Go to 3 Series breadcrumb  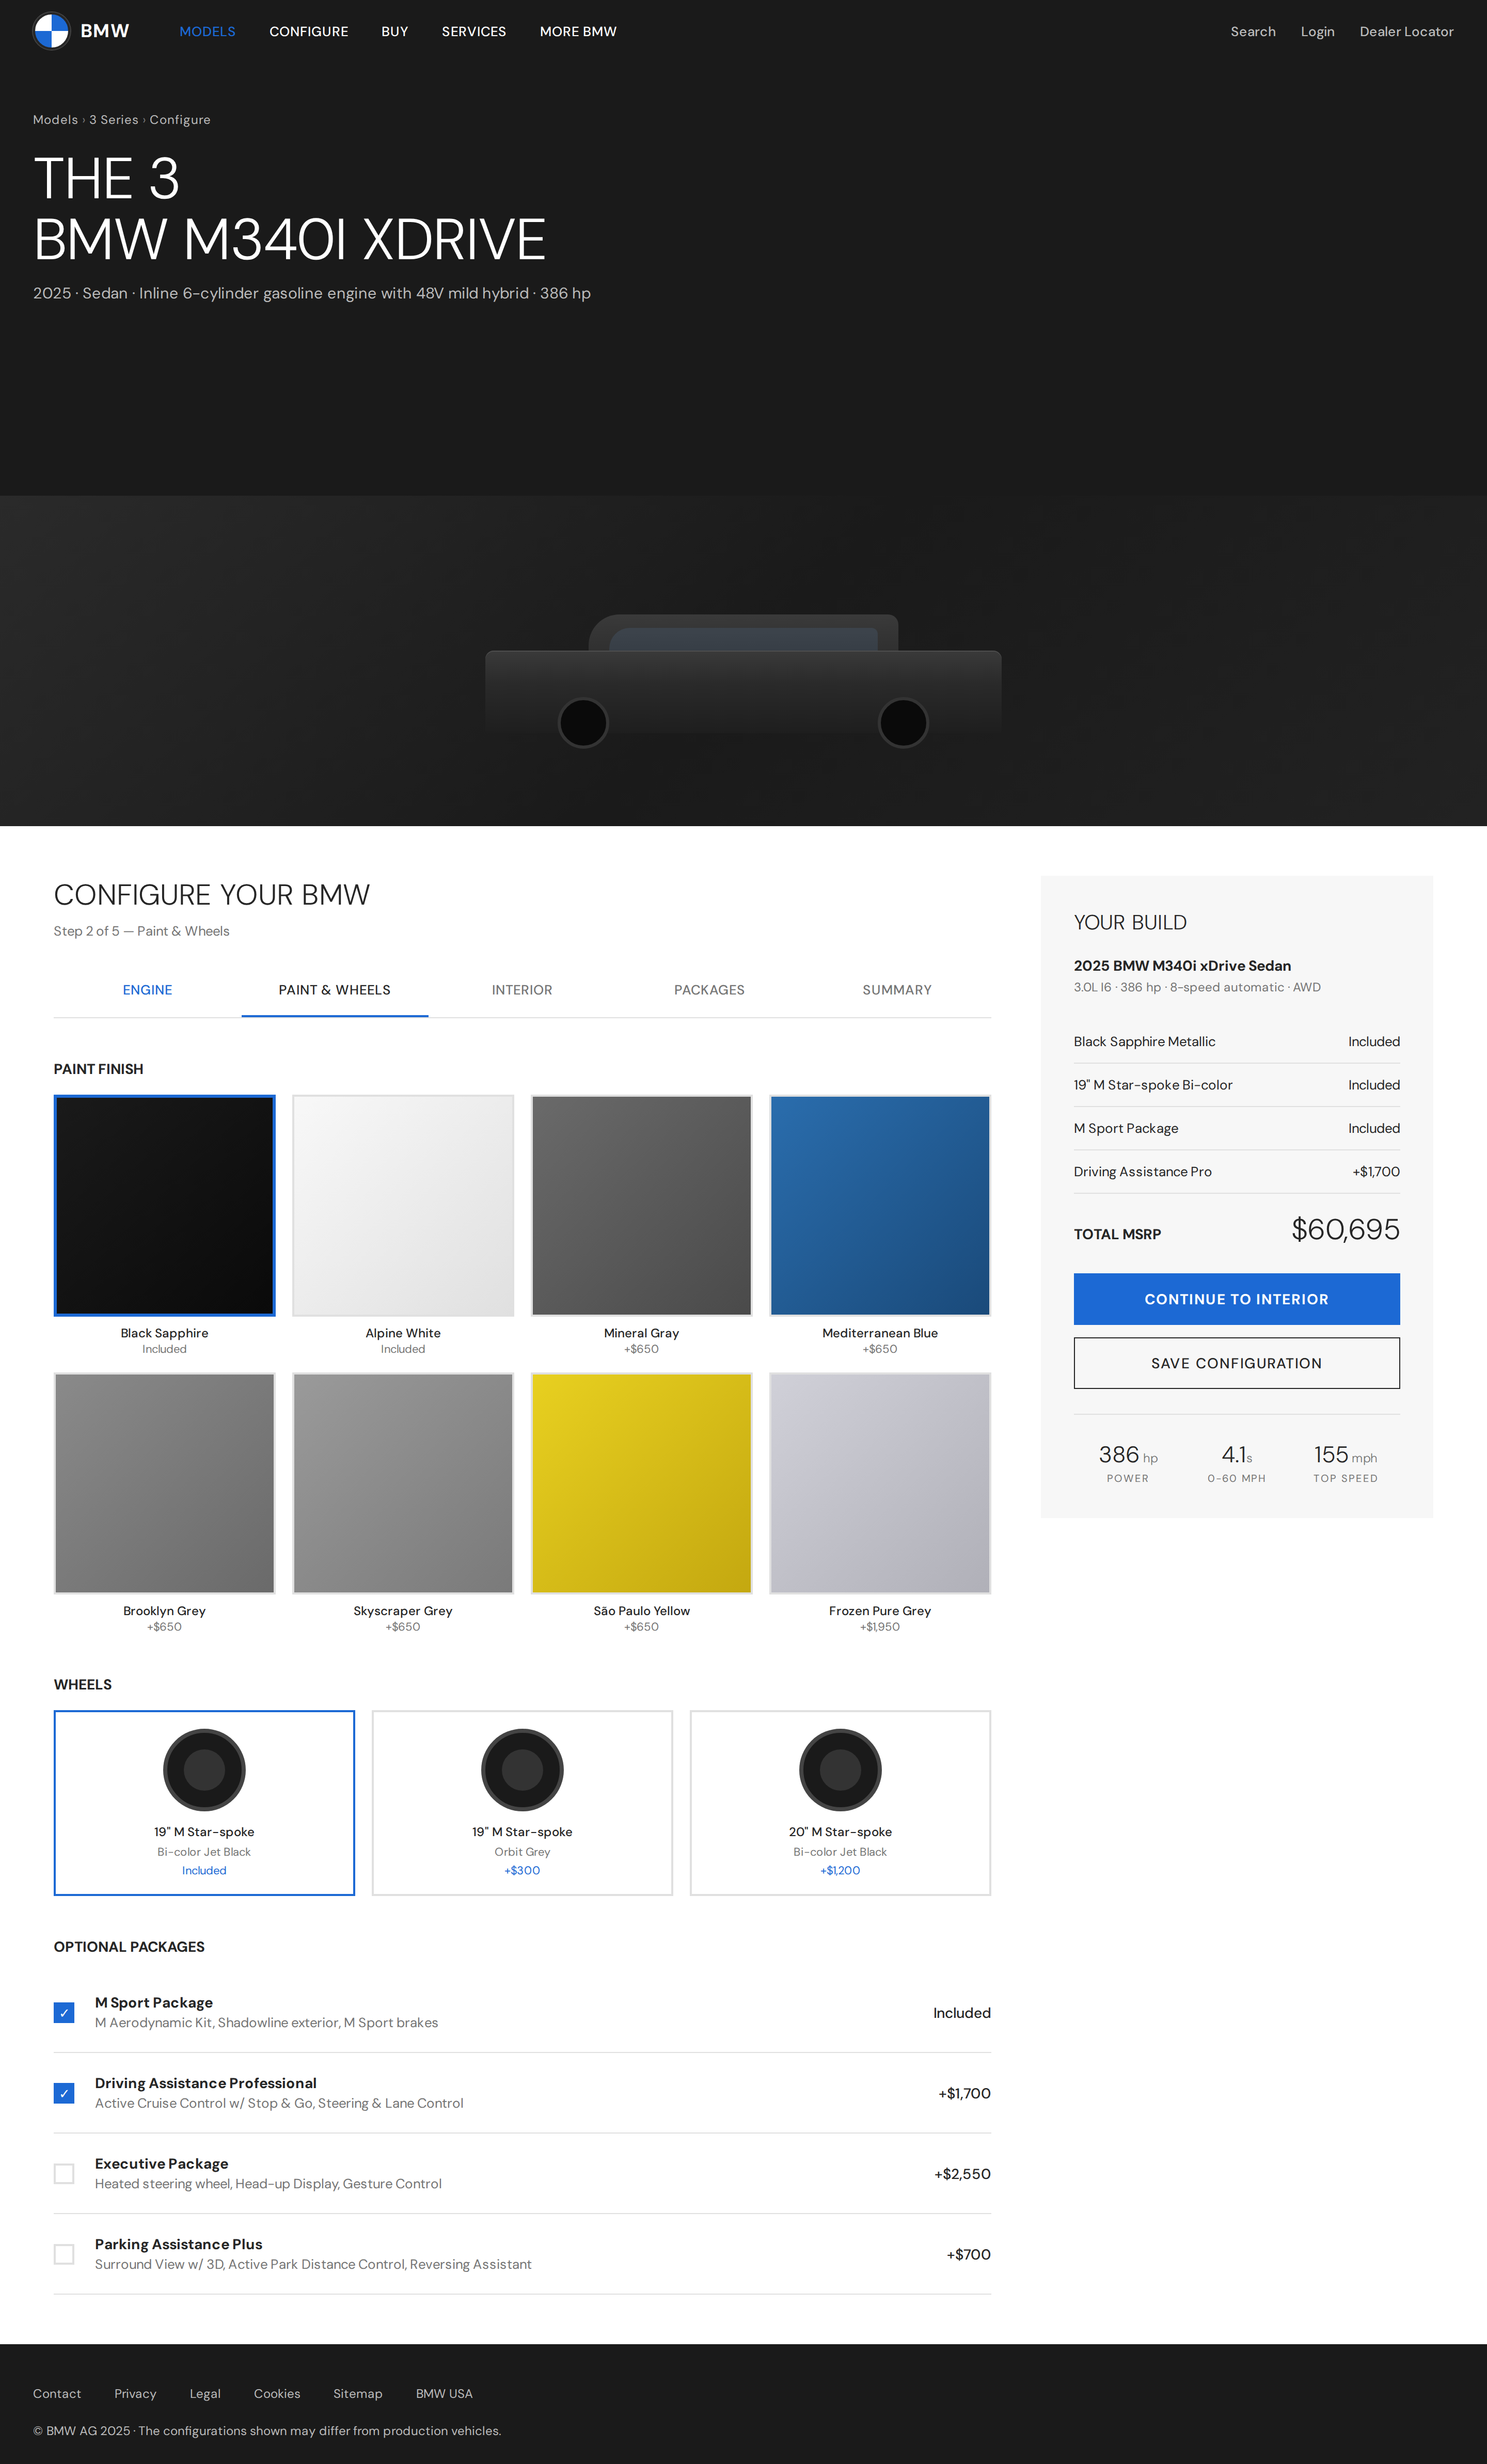pos(114,120)
